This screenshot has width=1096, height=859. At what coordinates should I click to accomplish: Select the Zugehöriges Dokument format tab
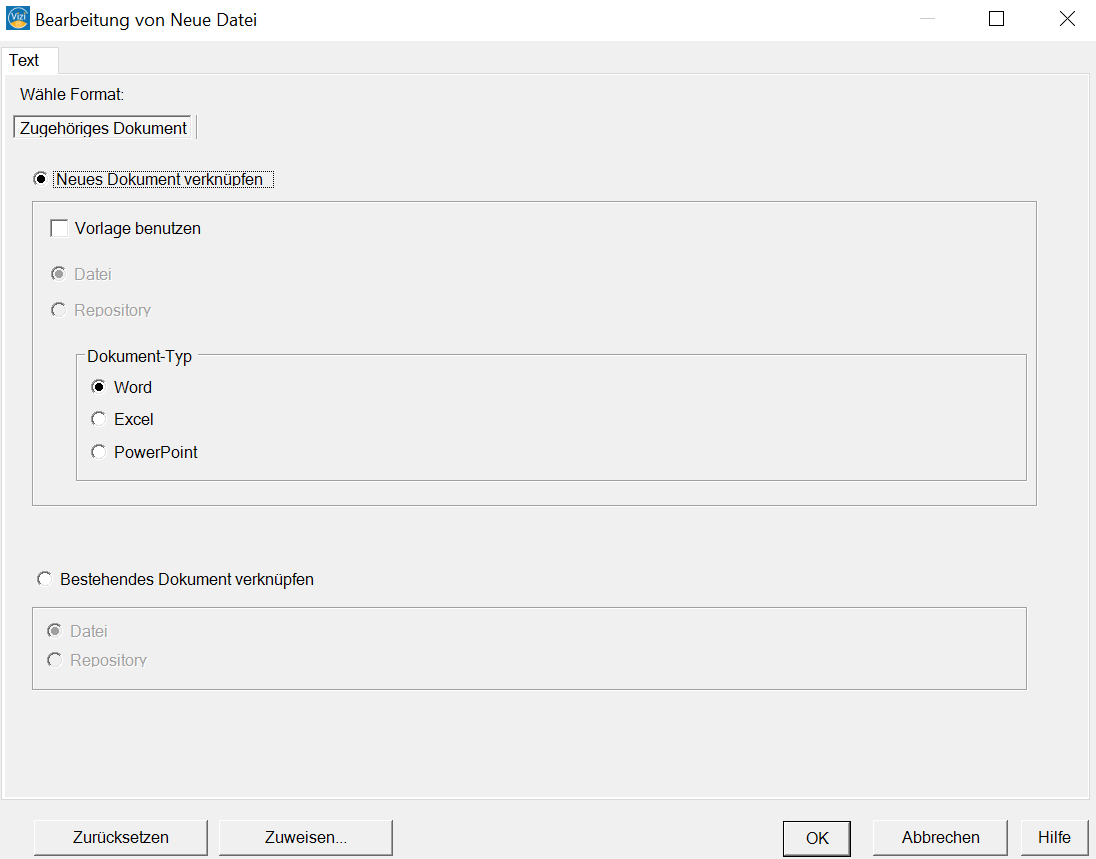point(103,128)
